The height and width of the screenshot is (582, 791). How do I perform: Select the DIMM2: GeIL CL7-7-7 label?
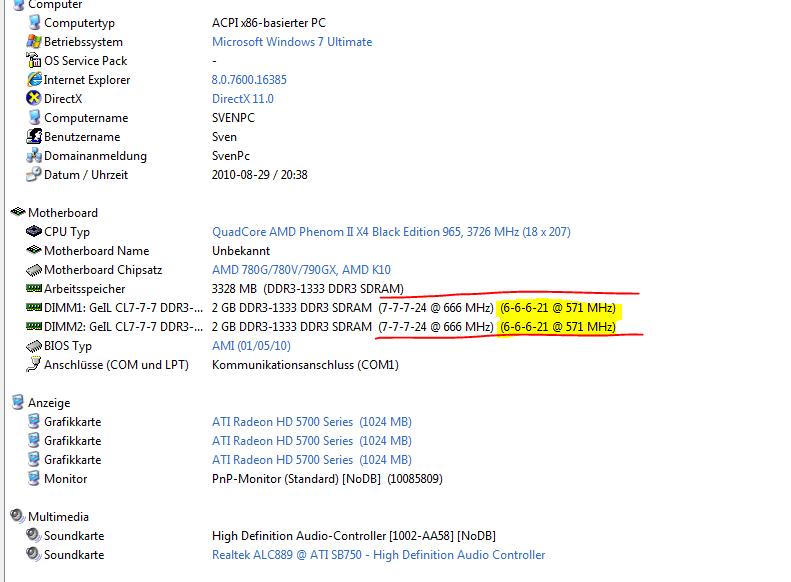[x=123, y=327]
